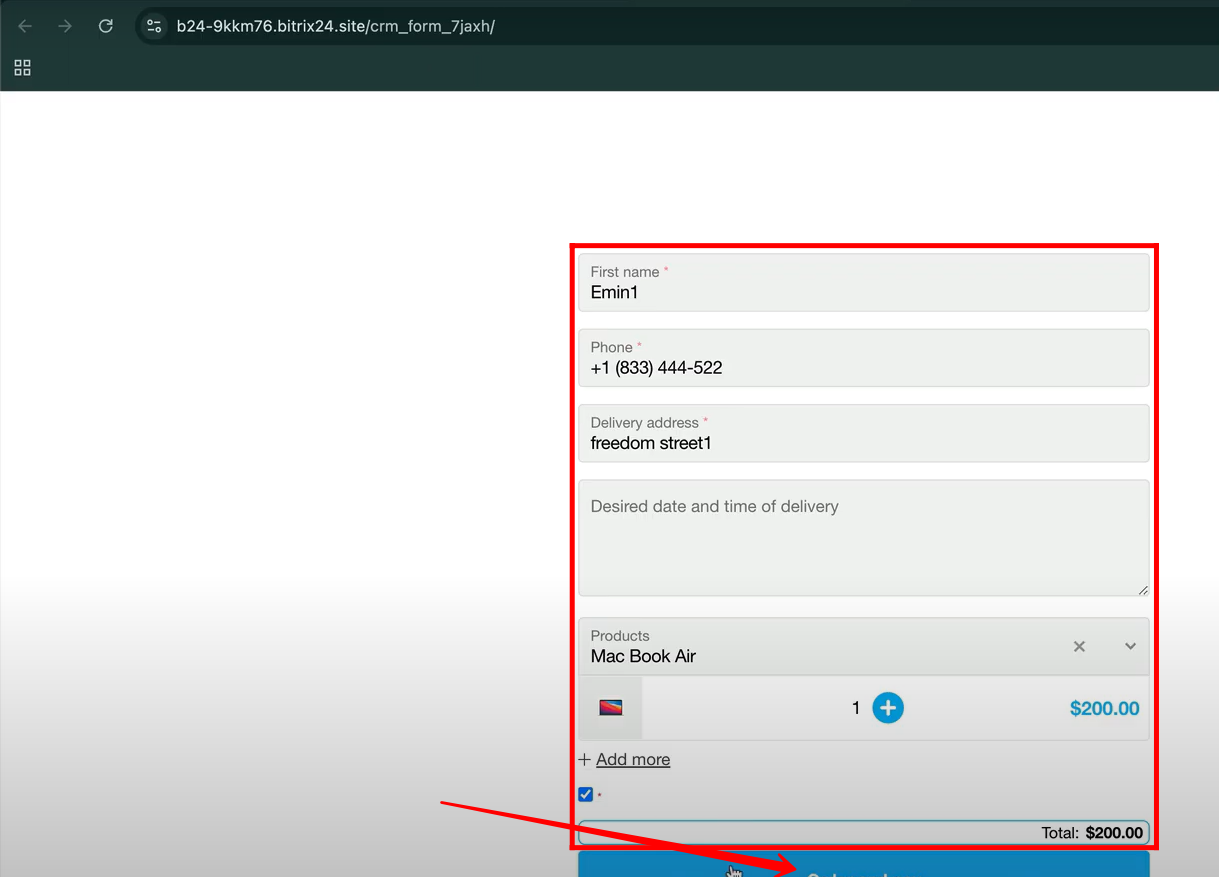Click the browser forward arrow
Screen dimensions: 1219x877
coord(65,26)
